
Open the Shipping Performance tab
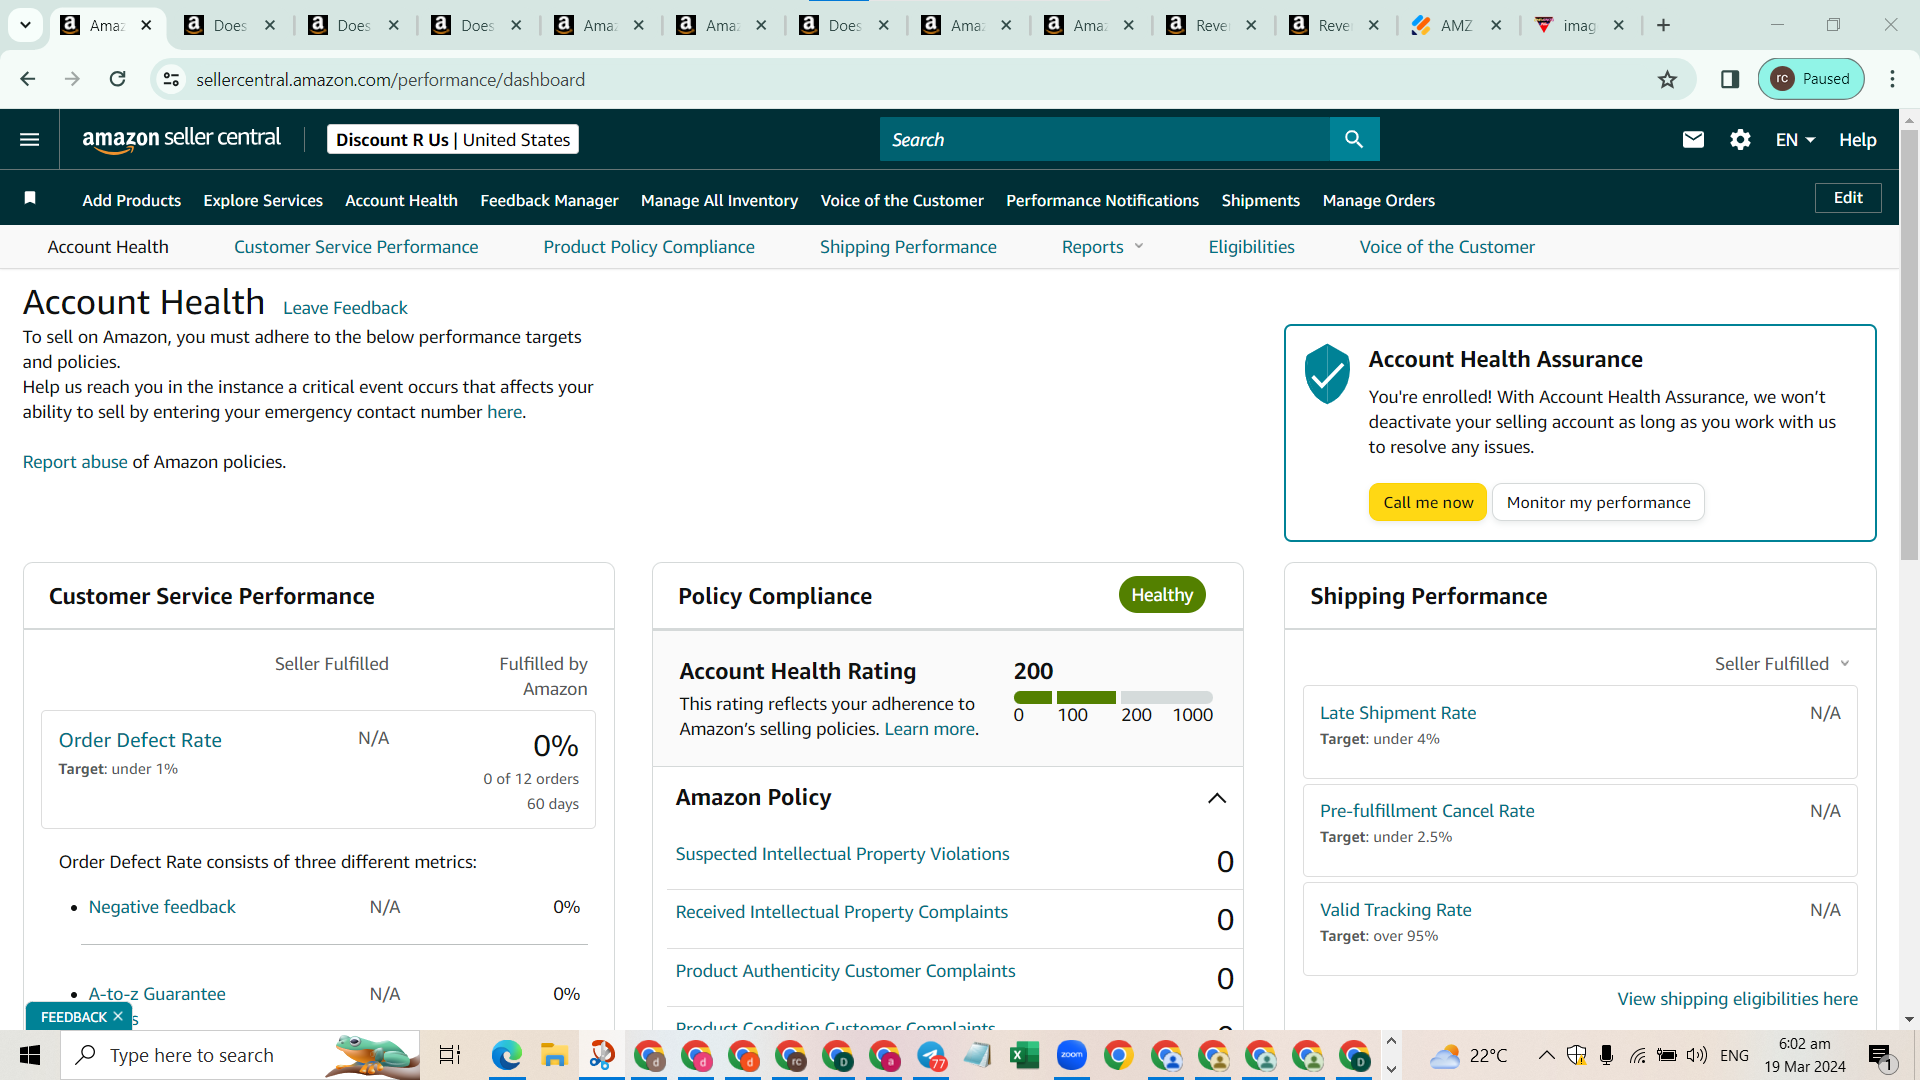pos(908,247)
